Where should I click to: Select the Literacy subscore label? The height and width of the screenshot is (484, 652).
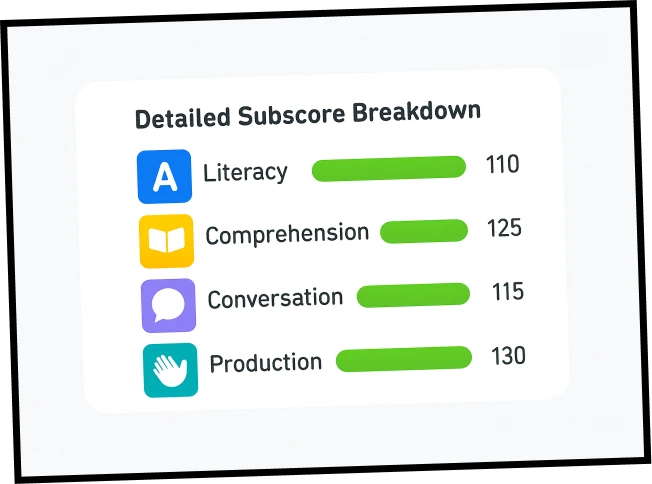[245, 172]
